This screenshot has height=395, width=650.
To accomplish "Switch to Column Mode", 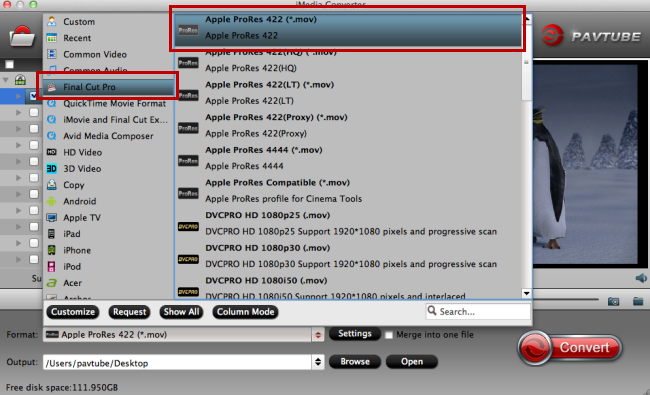I will coord(245,312).
